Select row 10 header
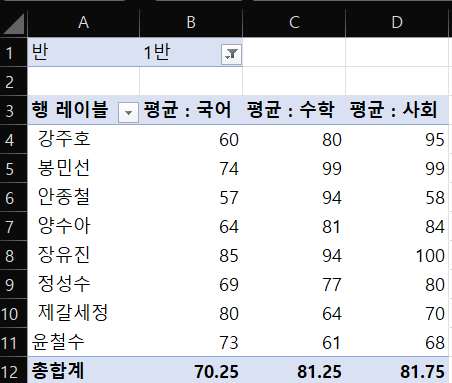Screen dimensions: 452x383 coord(13,314)
